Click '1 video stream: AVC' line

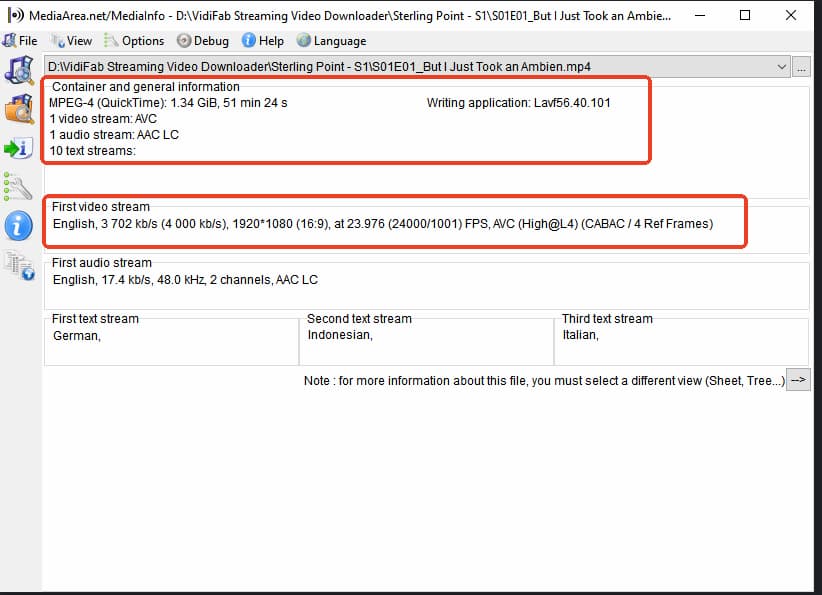pos(103,119)
